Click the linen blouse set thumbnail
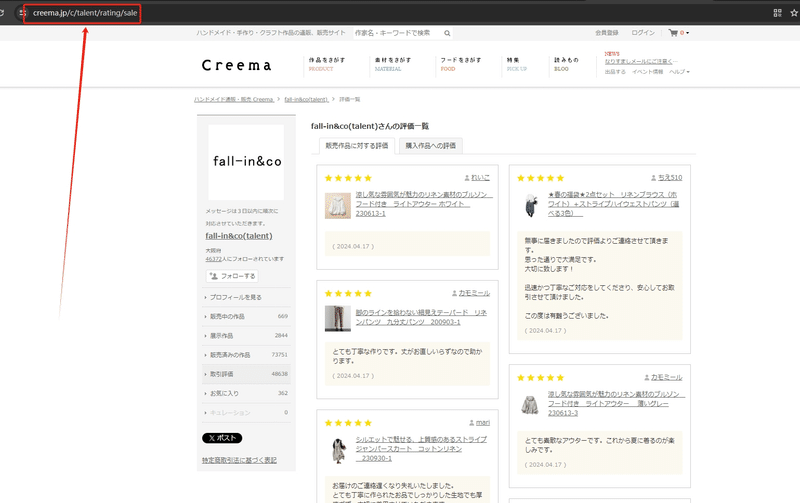This screenshot has height=503, width=800. click(x=530, y=205)
